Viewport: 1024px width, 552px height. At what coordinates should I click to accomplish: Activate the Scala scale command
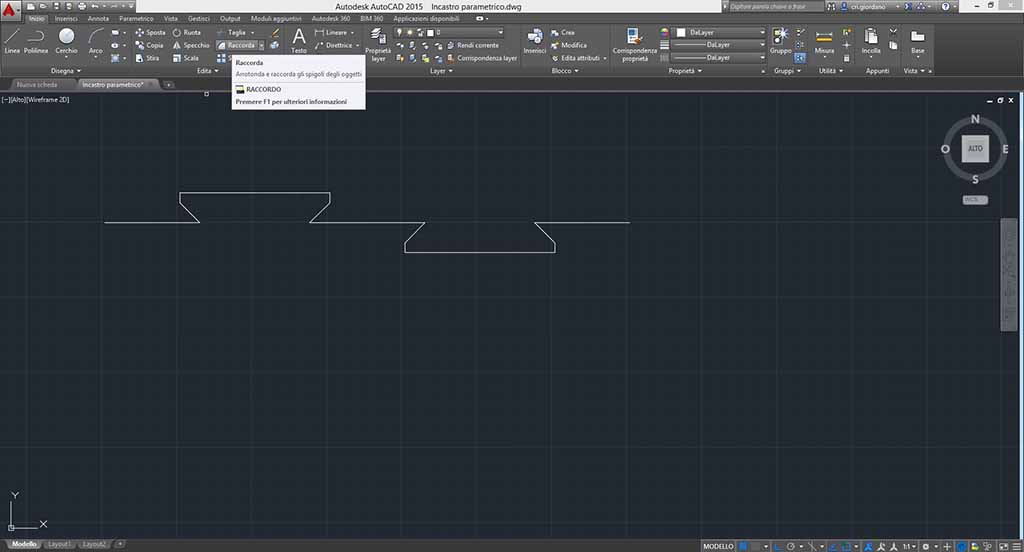click(185, 58)
